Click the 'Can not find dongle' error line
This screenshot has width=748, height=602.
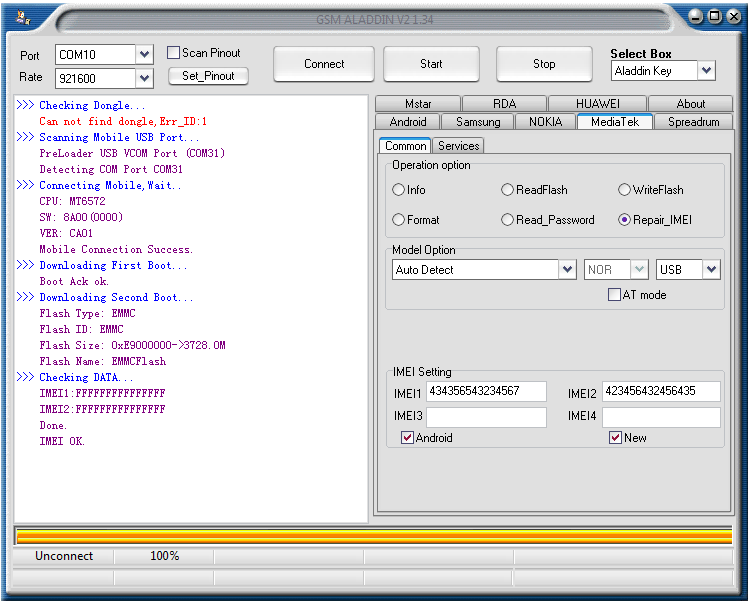click(x=123, y=121)
